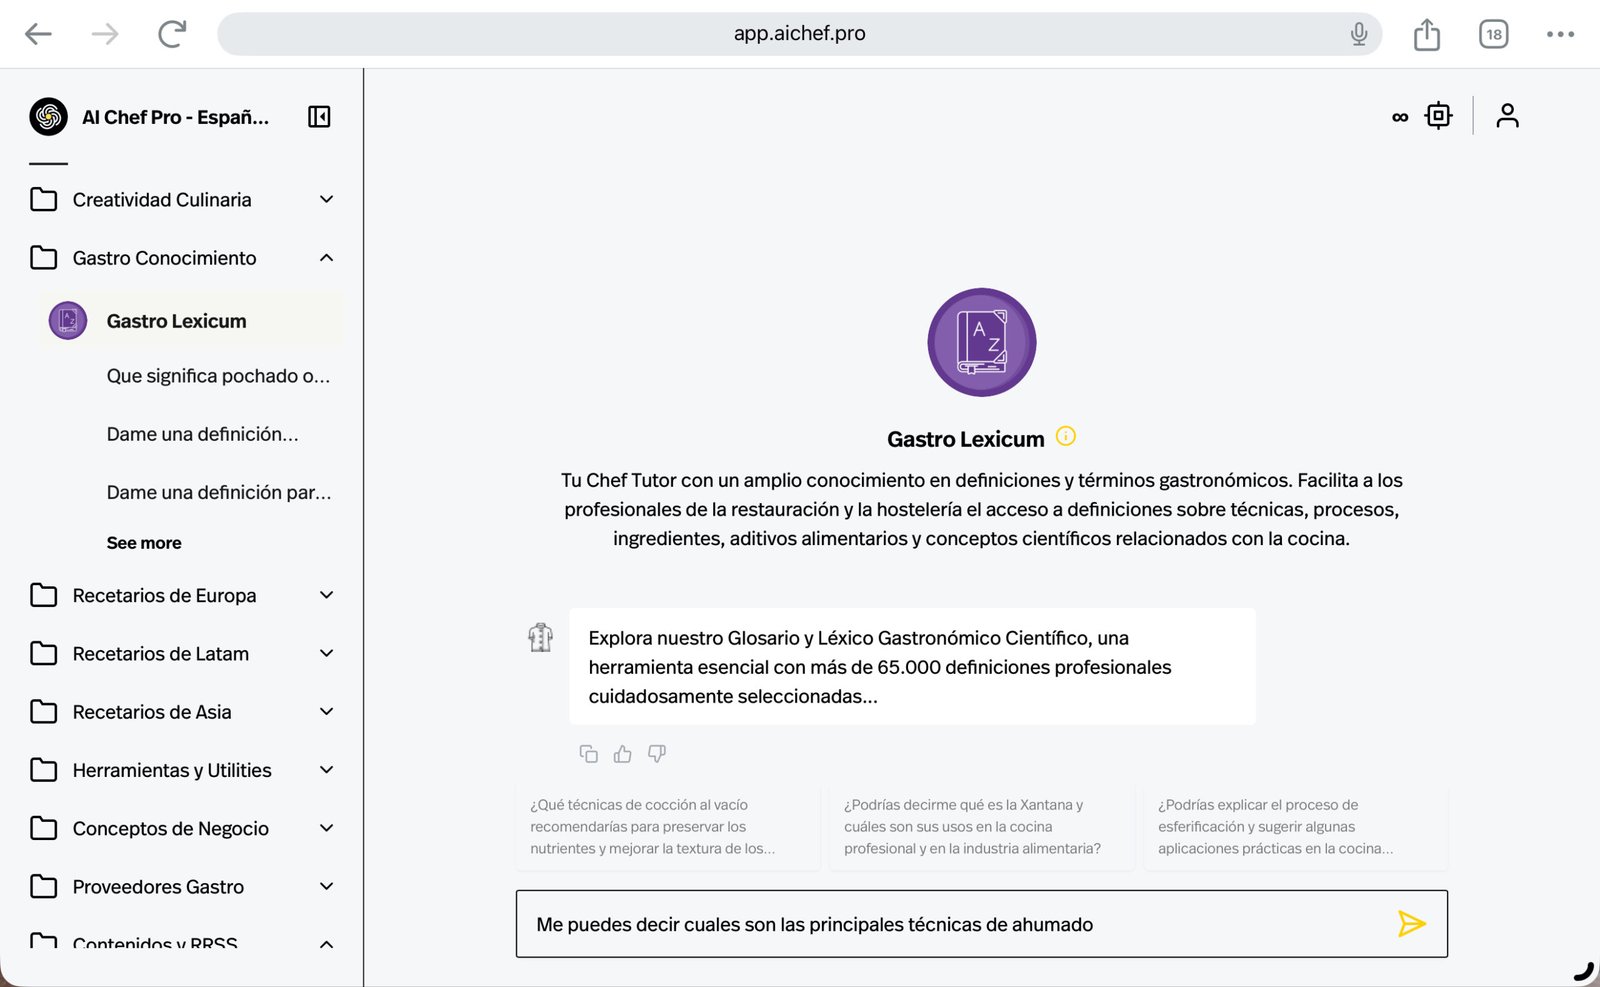Click the AI Chef Pro logo icon
Screen dimensions: 1600x987
coord(48,117)
